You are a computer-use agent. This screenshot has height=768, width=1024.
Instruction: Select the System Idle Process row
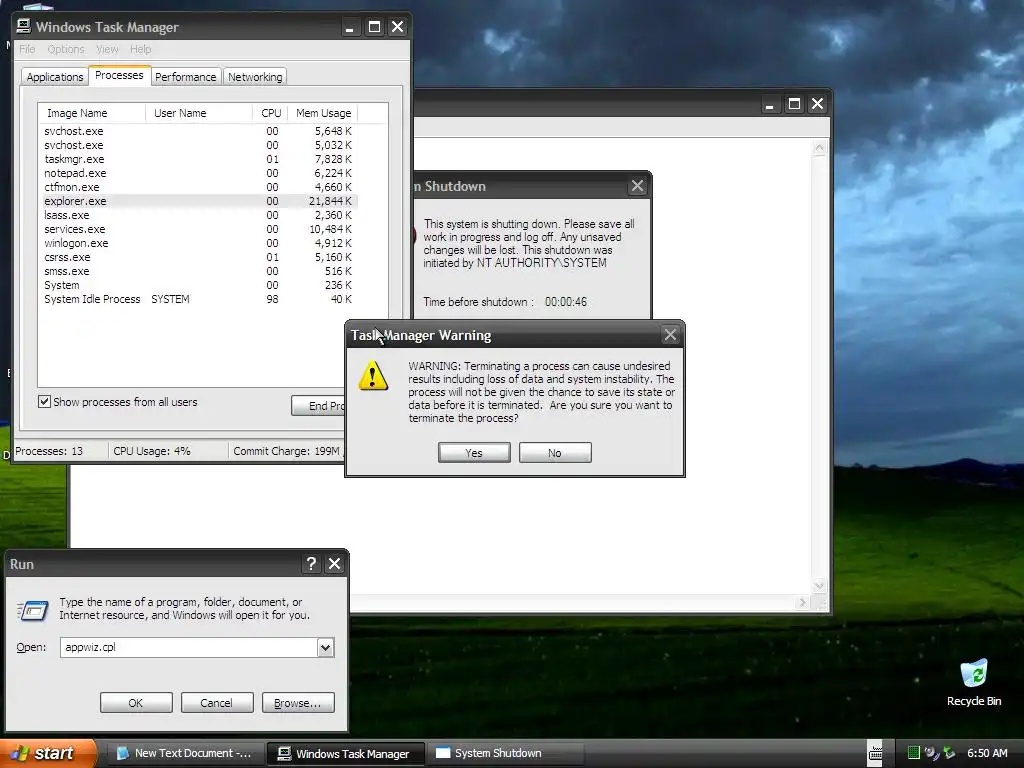(x=198, y=299)
